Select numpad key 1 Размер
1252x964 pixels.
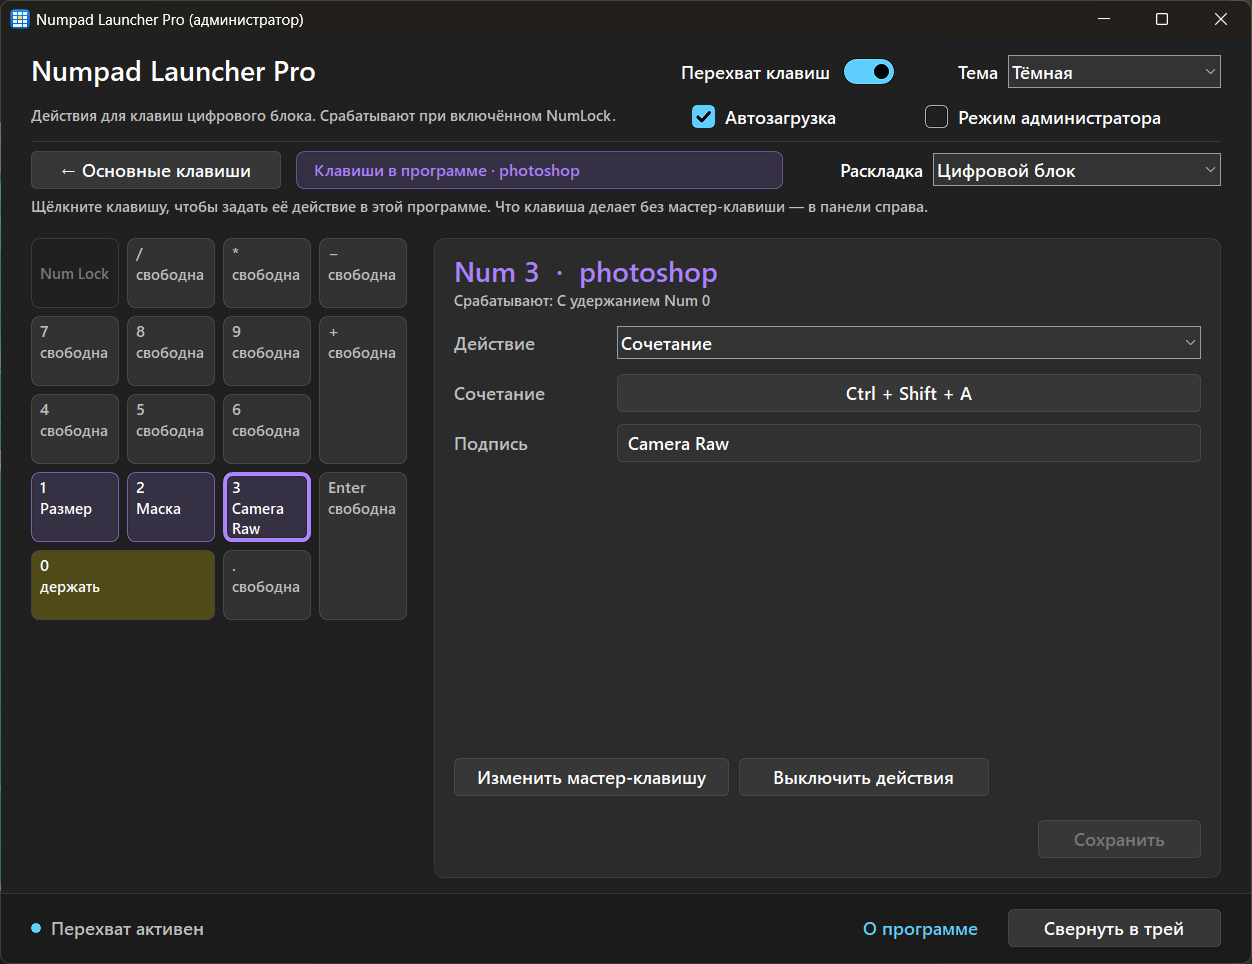75,507
